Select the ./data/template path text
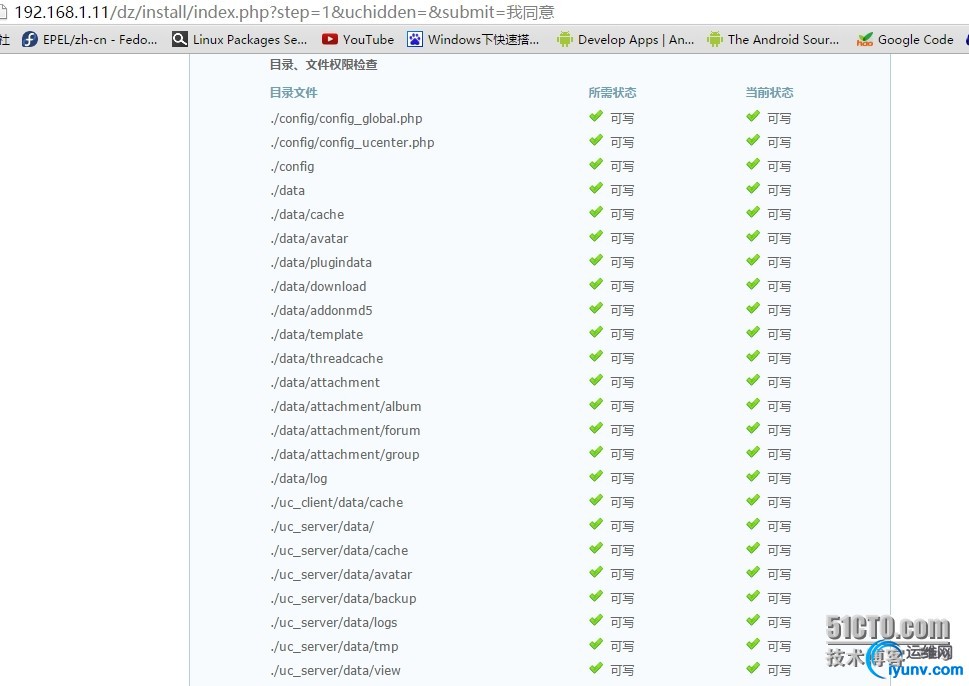The image size is (969, 686). (316, 334)
